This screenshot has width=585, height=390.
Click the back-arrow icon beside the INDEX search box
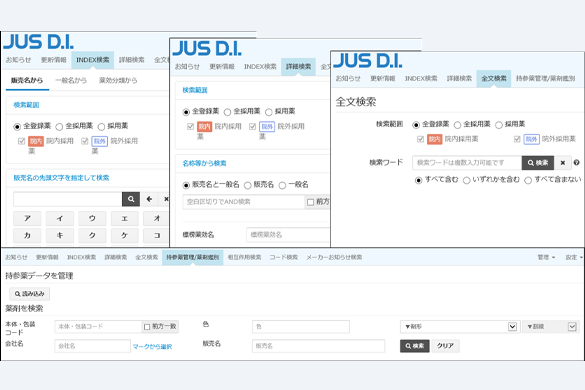point(149,199)
